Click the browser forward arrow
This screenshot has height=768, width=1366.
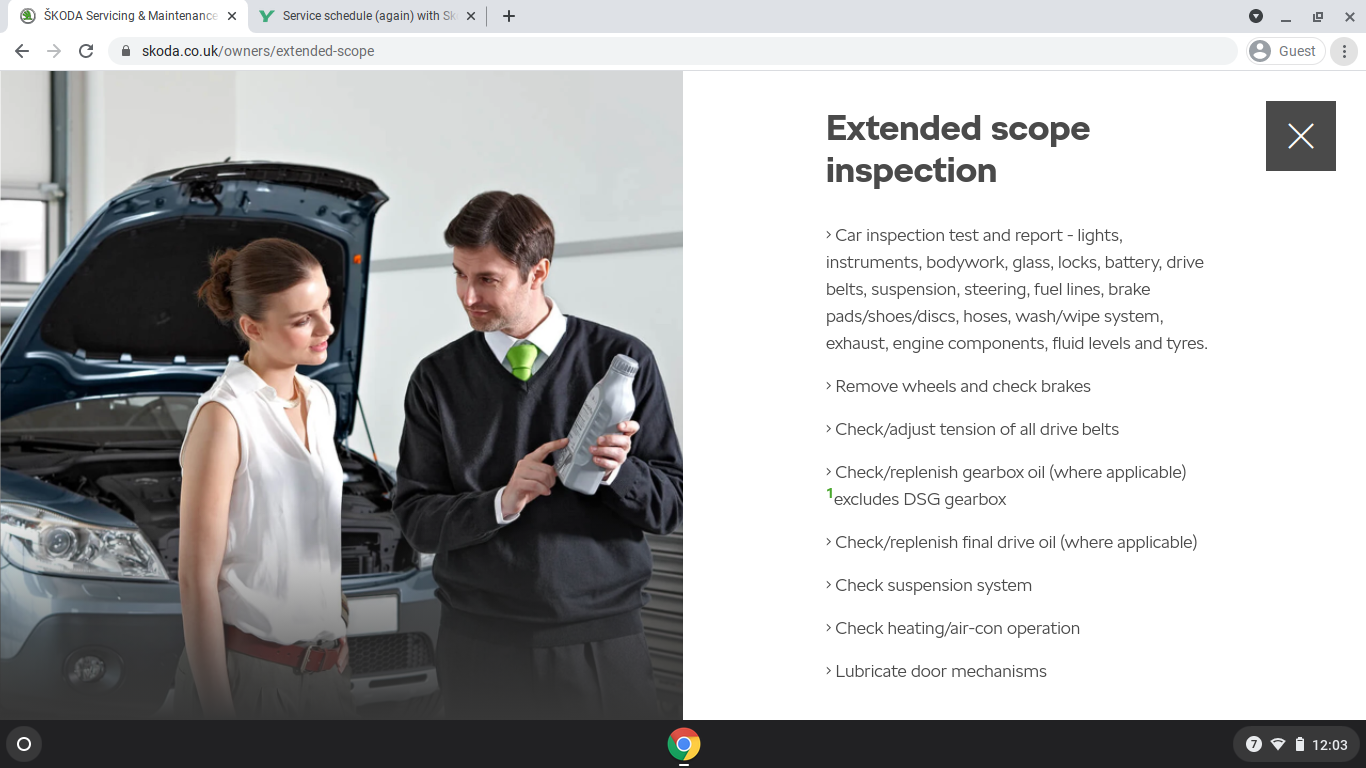(x=54, y=51)
